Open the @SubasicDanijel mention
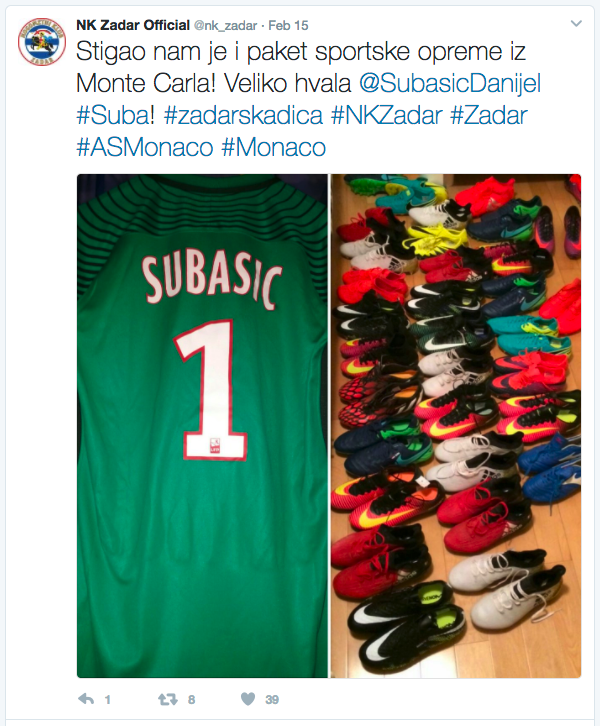The width and height of the screenshot is (600, 726). point(450,84)
